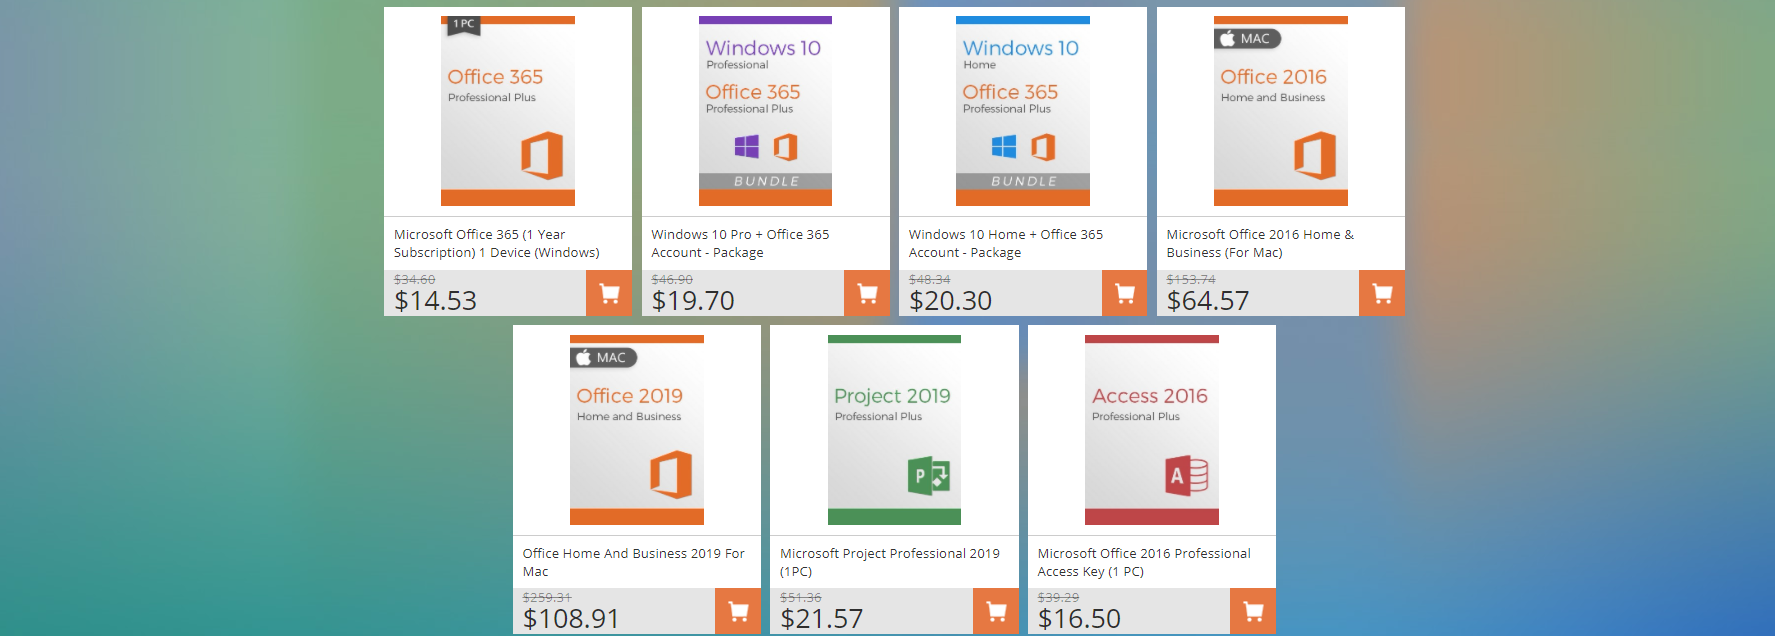Click cart icon for Windows 10 Pro bundle

coord(867,293)
